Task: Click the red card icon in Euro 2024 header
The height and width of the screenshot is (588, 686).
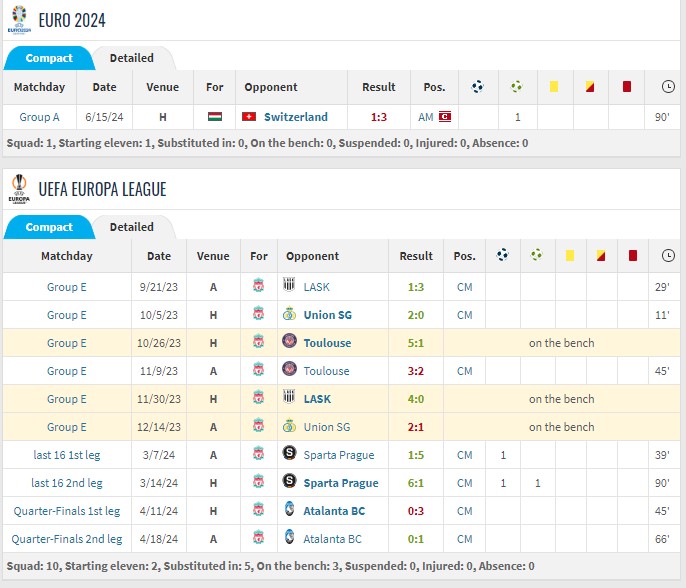Action: click(627, 87)
